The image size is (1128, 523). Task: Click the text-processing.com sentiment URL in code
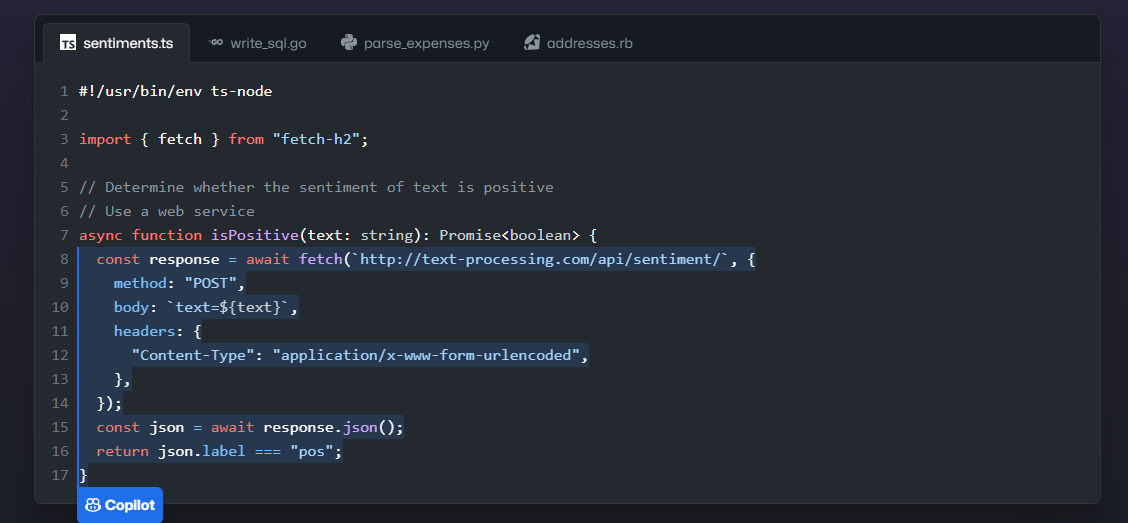(x=542, y=259)
